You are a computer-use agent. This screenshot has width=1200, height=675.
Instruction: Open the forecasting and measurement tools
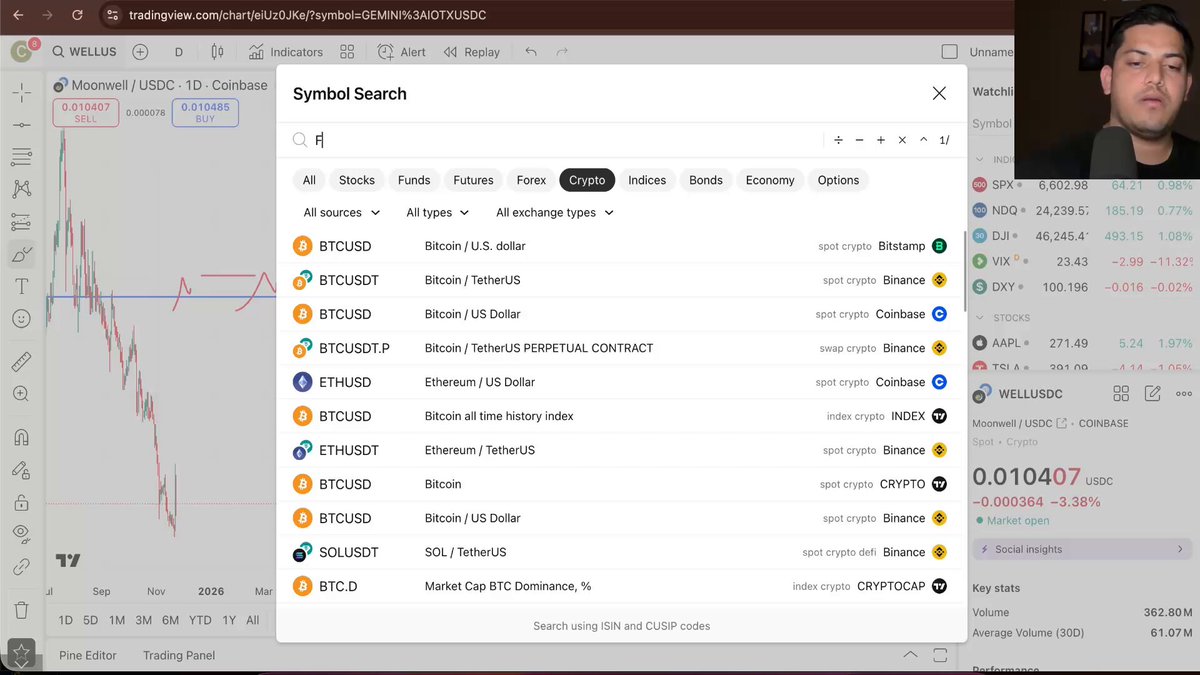point(21,222)
